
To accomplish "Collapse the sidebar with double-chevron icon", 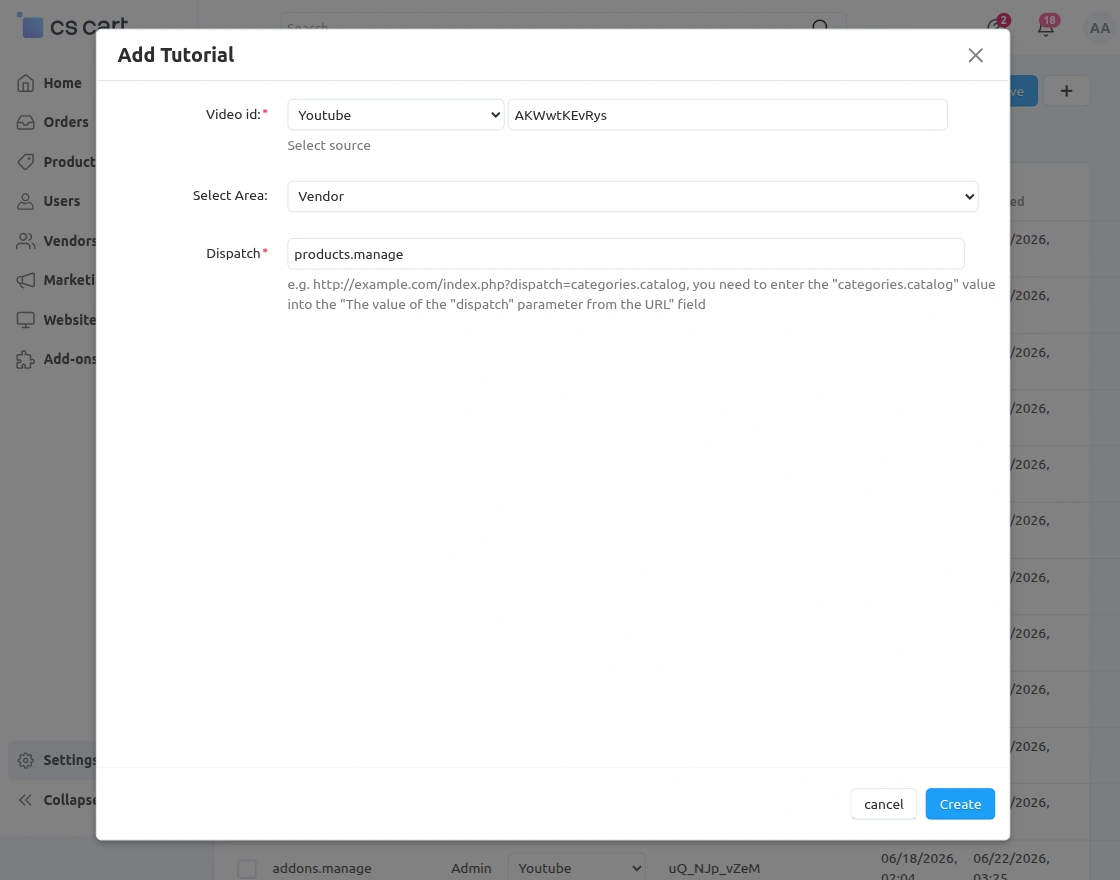I will click(x=26, y=800).
